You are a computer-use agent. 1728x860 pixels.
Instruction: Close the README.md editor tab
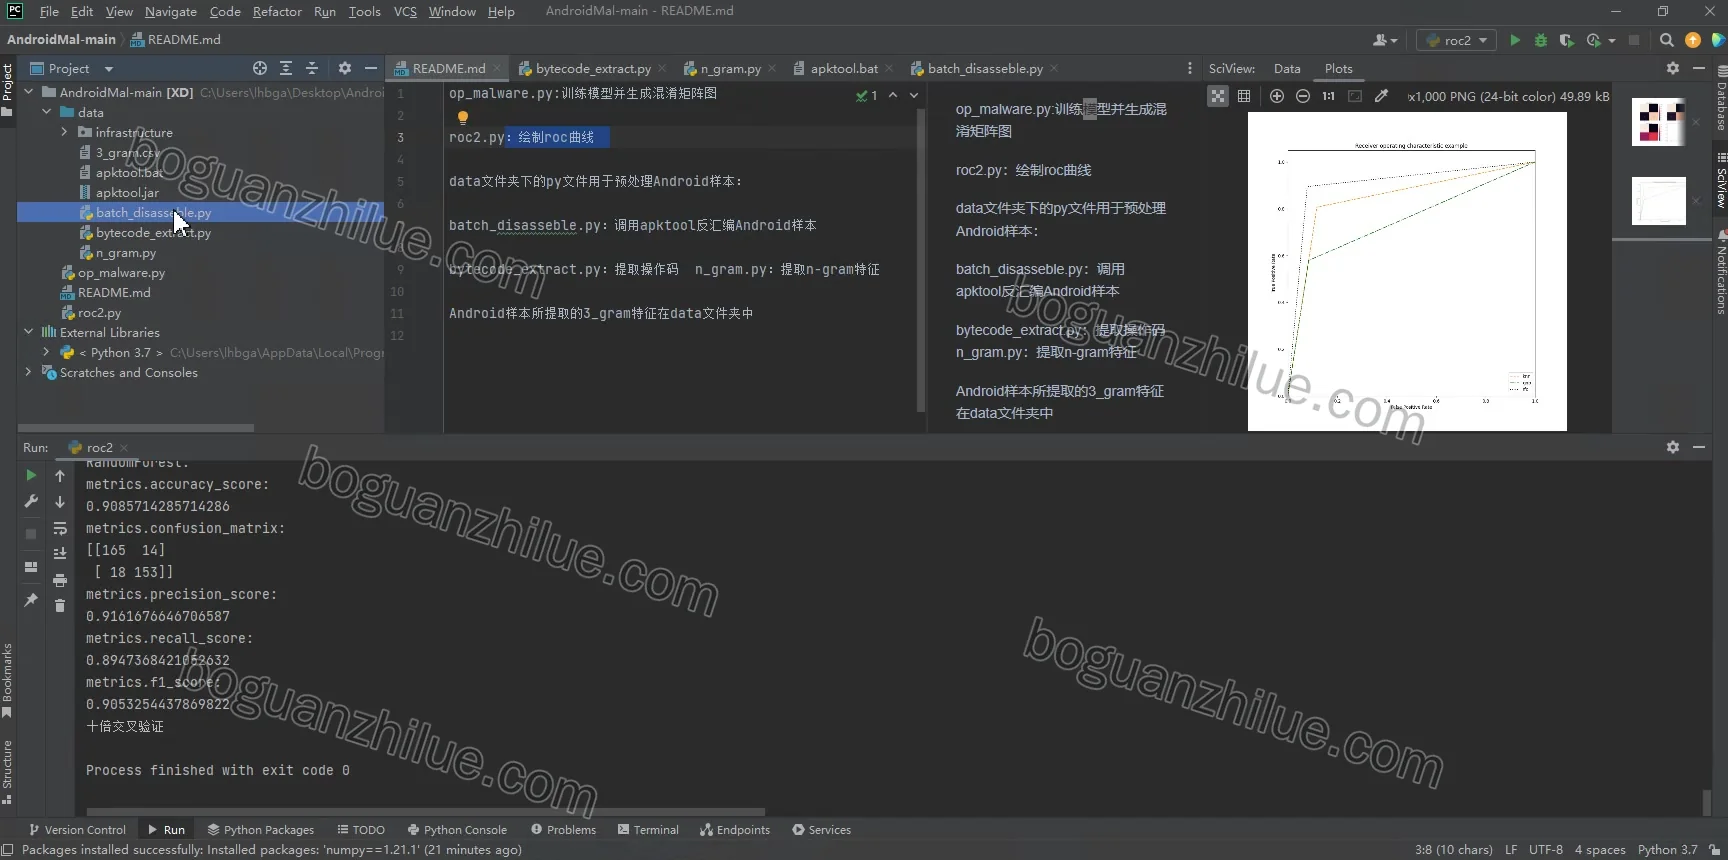498,68
